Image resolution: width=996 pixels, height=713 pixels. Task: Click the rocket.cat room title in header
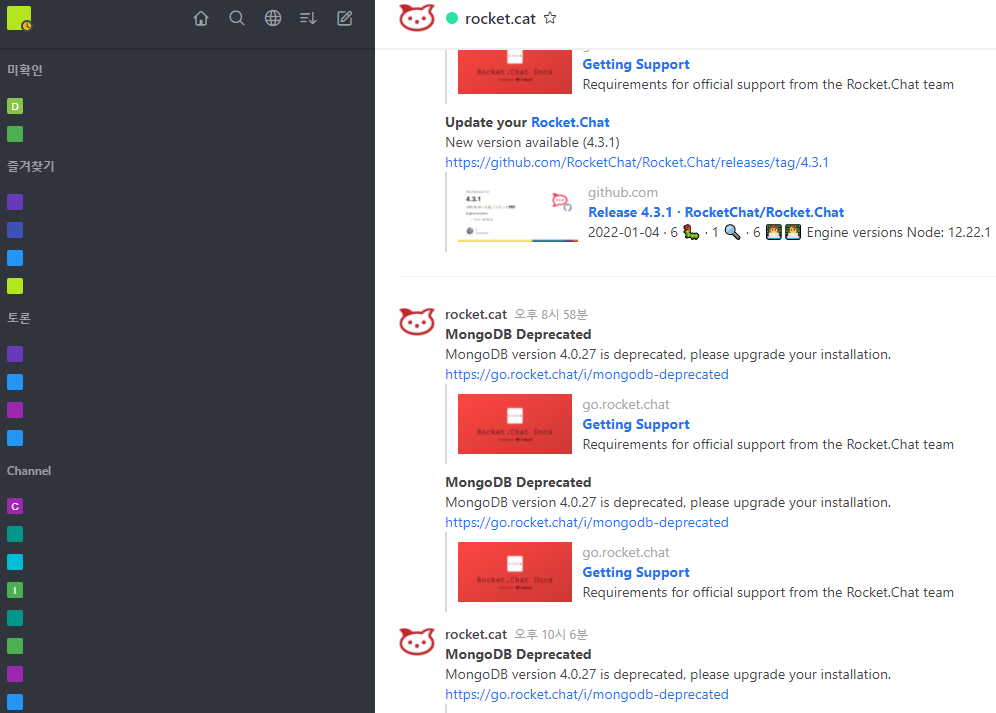tap(501, 19)
